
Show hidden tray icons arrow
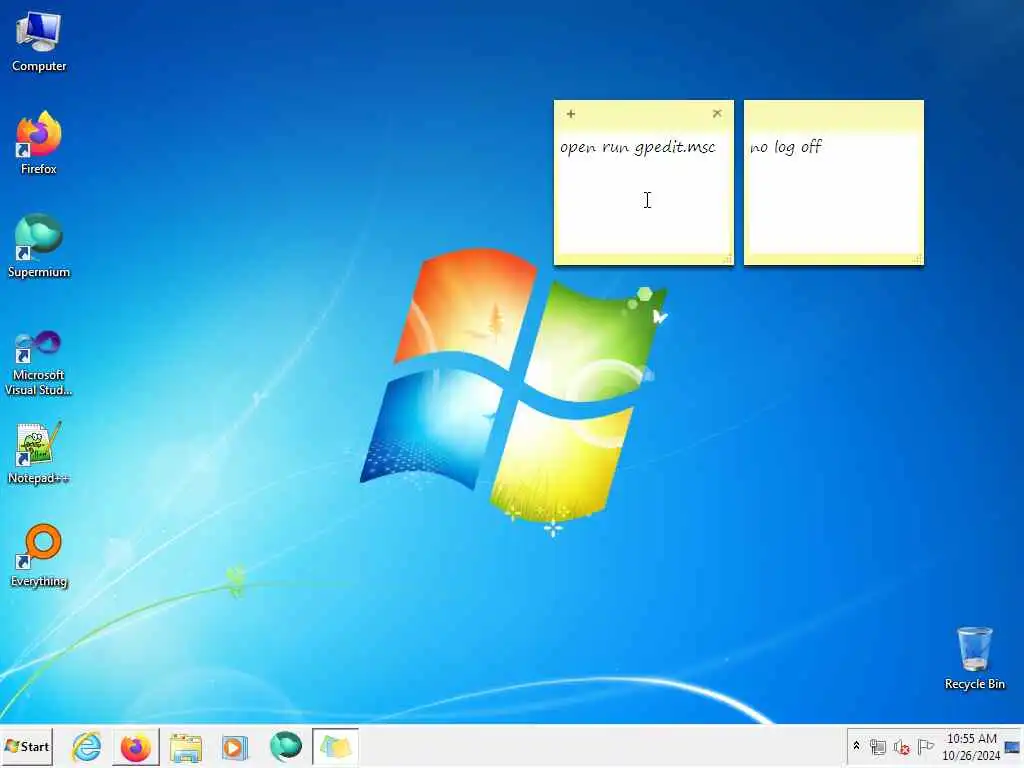[856, 746]
